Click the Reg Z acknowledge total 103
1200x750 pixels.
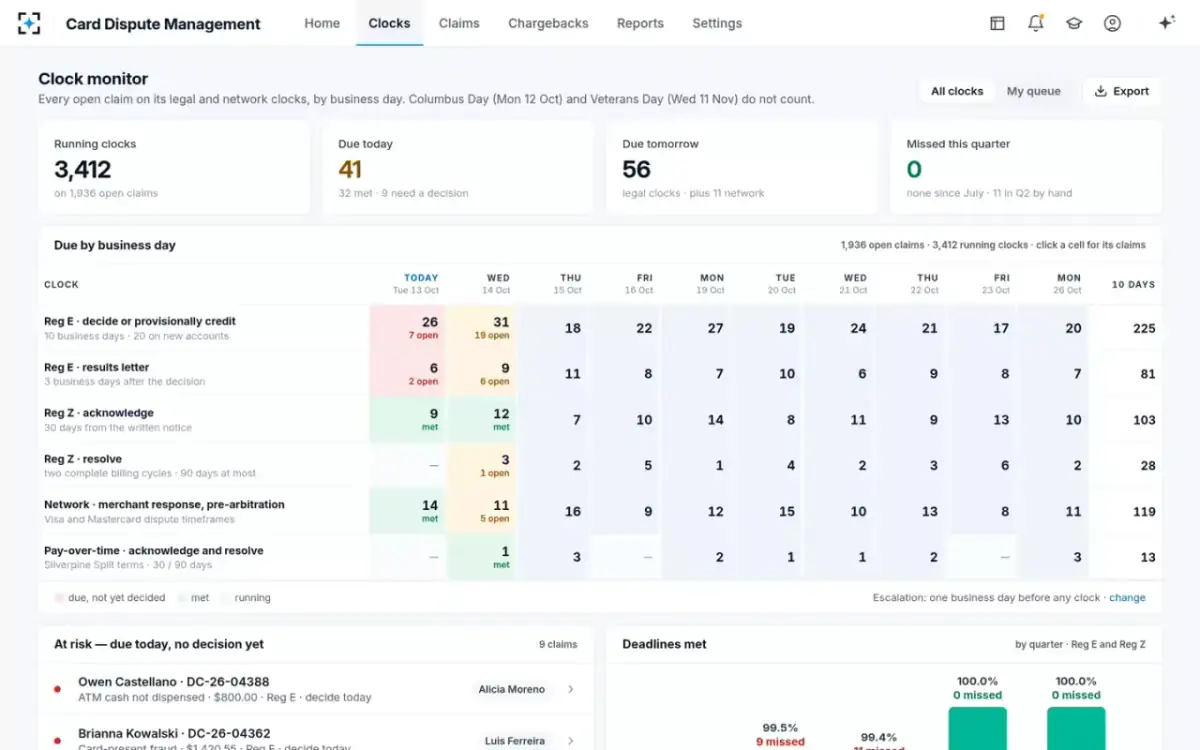click(1144, 420)
